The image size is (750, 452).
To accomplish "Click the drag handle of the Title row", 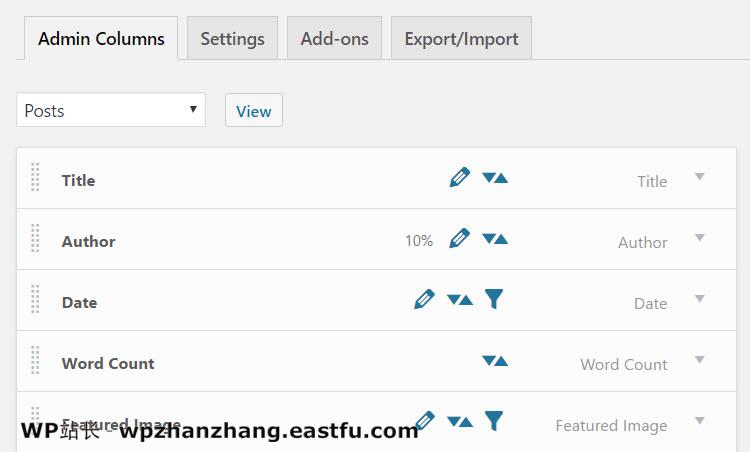I will click(x=36, y=178).
